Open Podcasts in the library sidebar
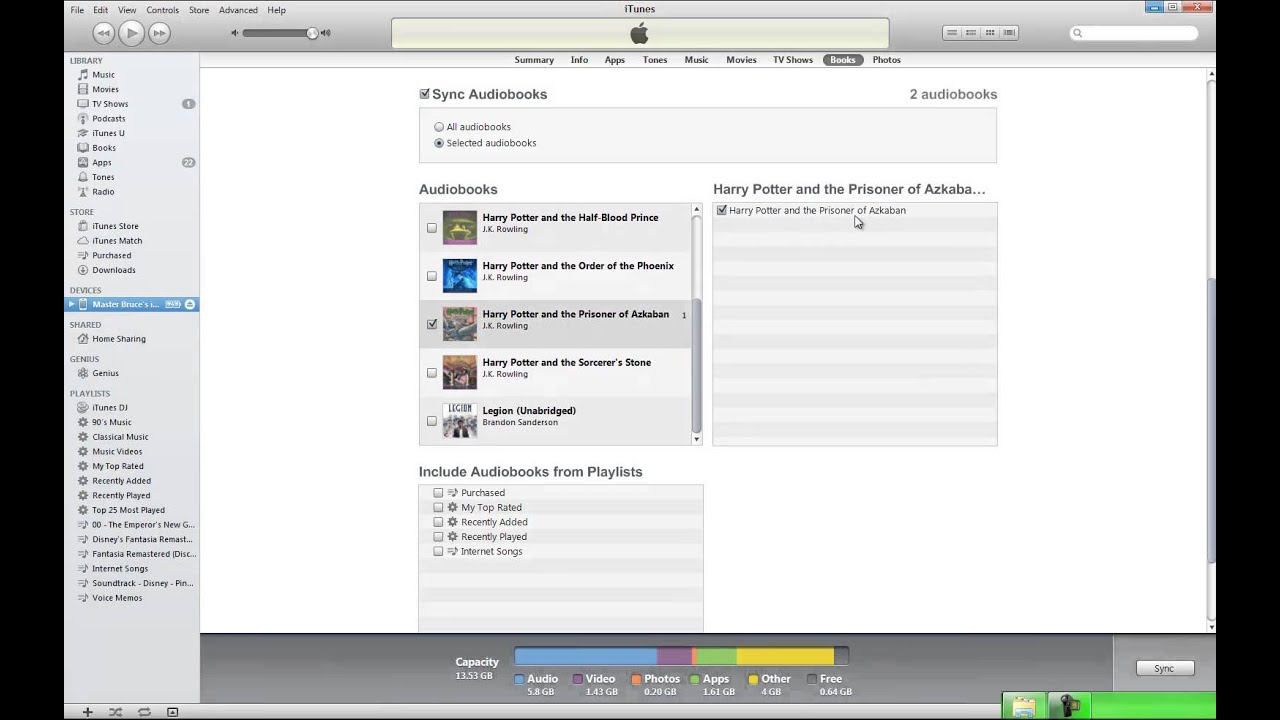 click(108, 118)
